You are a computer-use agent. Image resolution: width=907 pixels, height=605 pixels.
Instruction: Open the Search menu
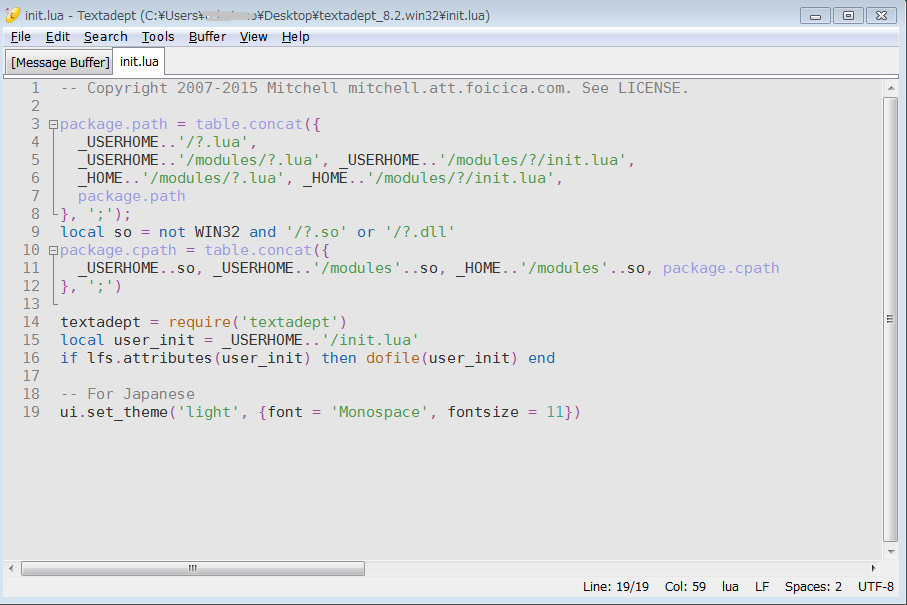106,37
